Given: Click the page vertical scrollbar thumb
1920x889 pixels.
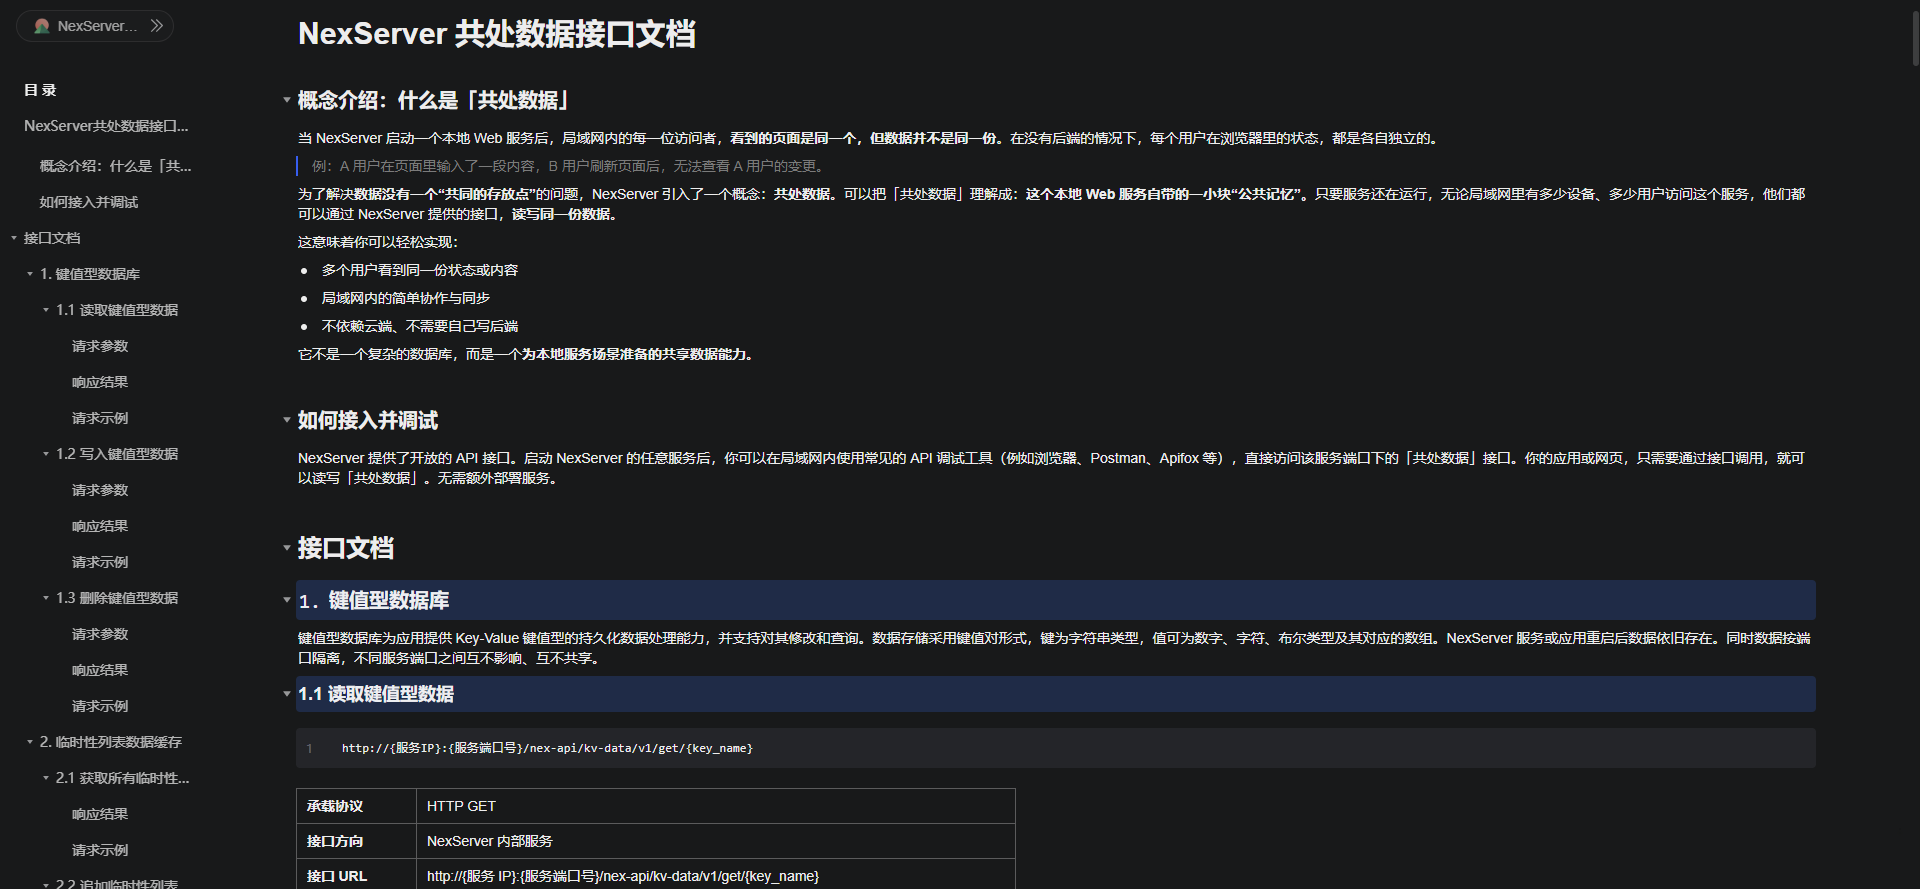Looking at the screenshot, I should coord(1915,40).
